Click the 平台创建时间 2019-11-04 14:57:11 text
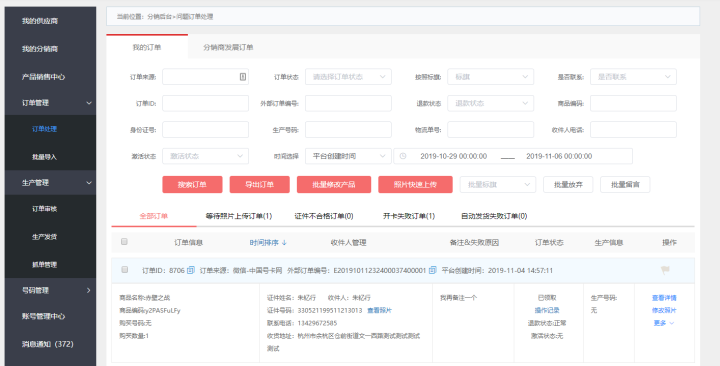This screenshot has width=720, height=366. point(497,270)
